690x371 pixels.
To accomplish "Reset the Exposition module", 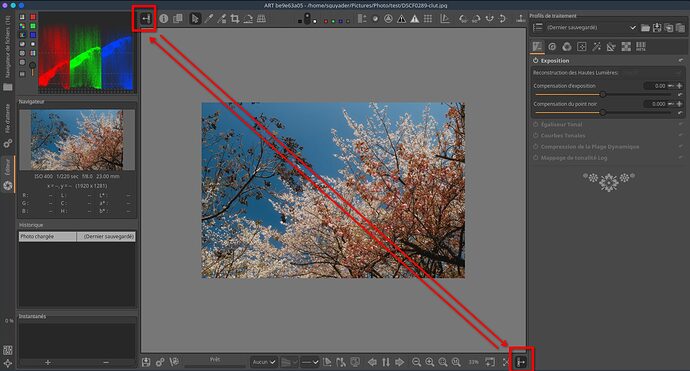I will pos(681,61).
